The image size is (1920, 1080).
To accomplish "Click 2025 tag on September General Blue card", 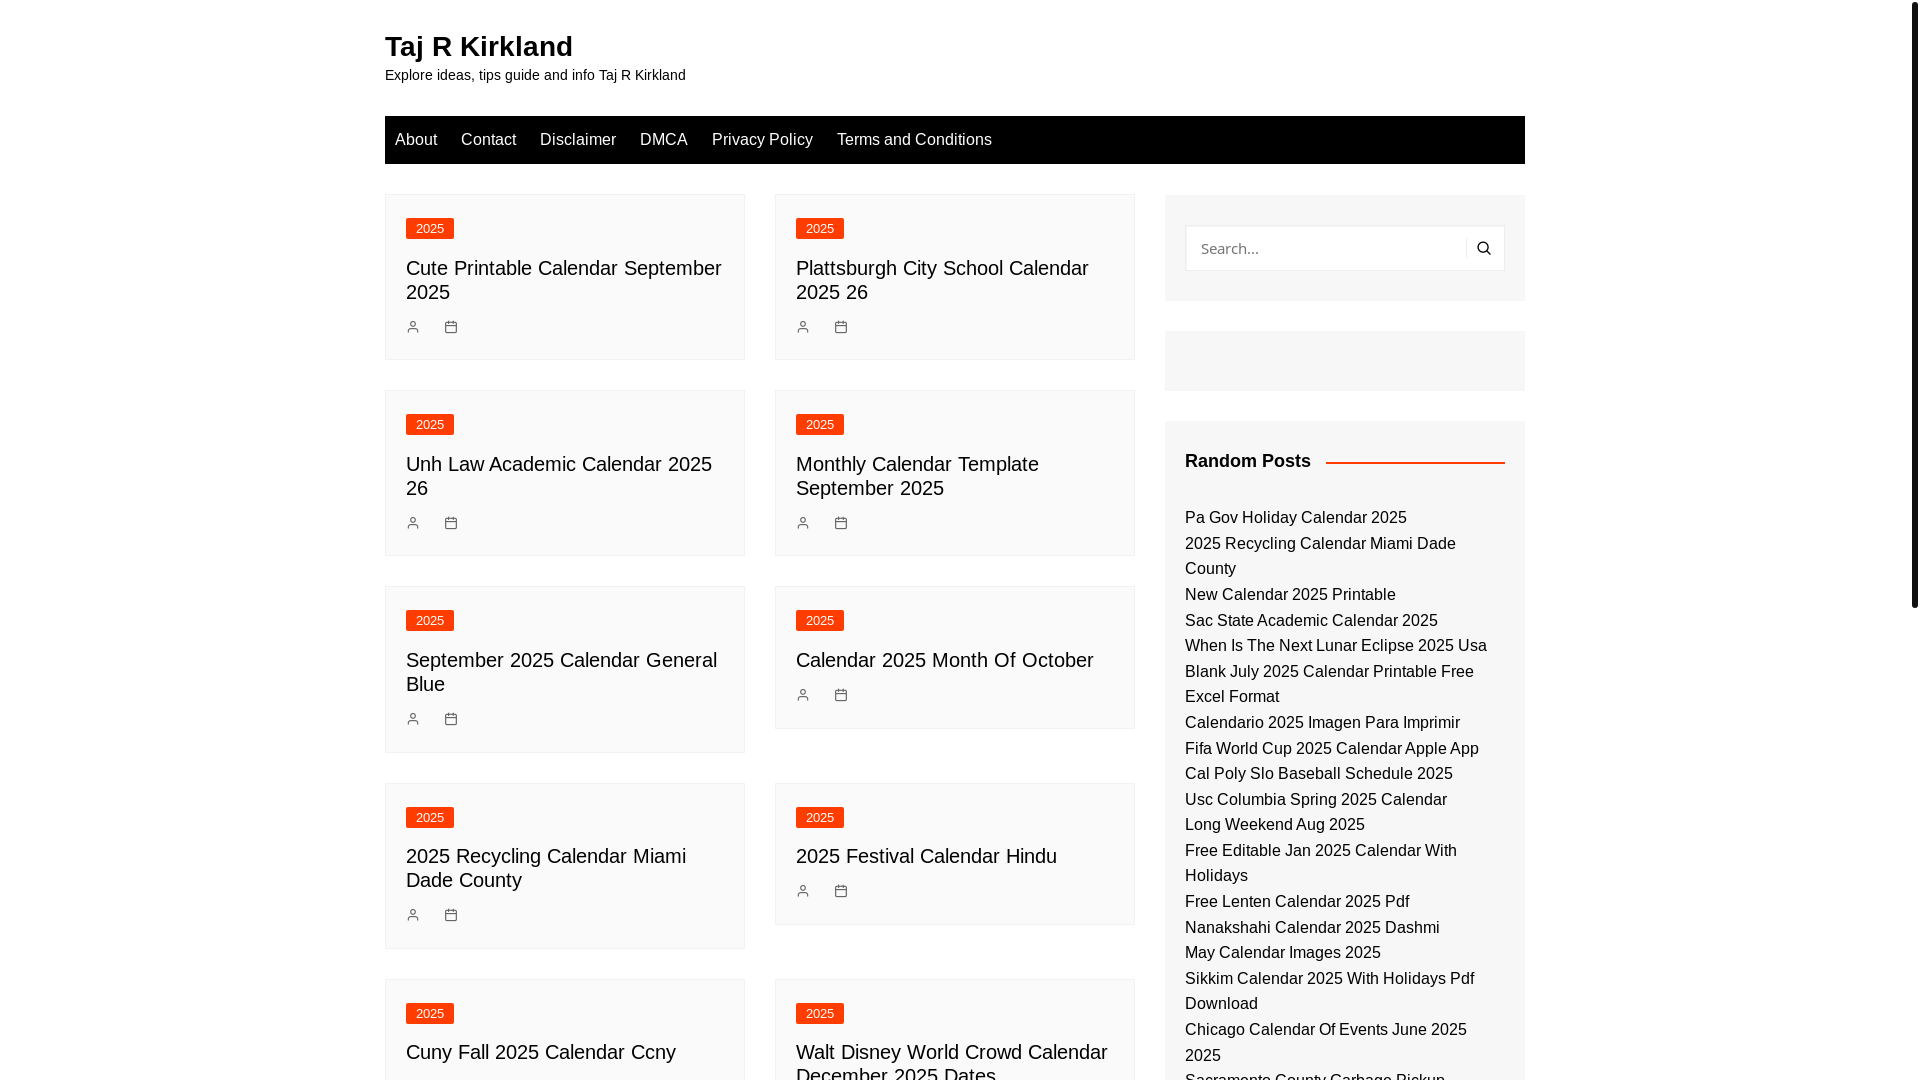I will pos(430,621).
